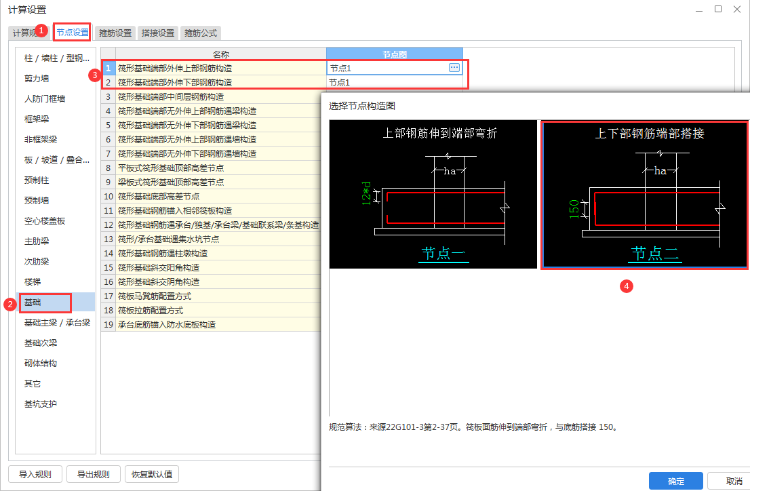Select 基础主梁 / 承台梁 in component list
Image resolution: width=763 pixels, height=494 pixels.
coord(56,323)
